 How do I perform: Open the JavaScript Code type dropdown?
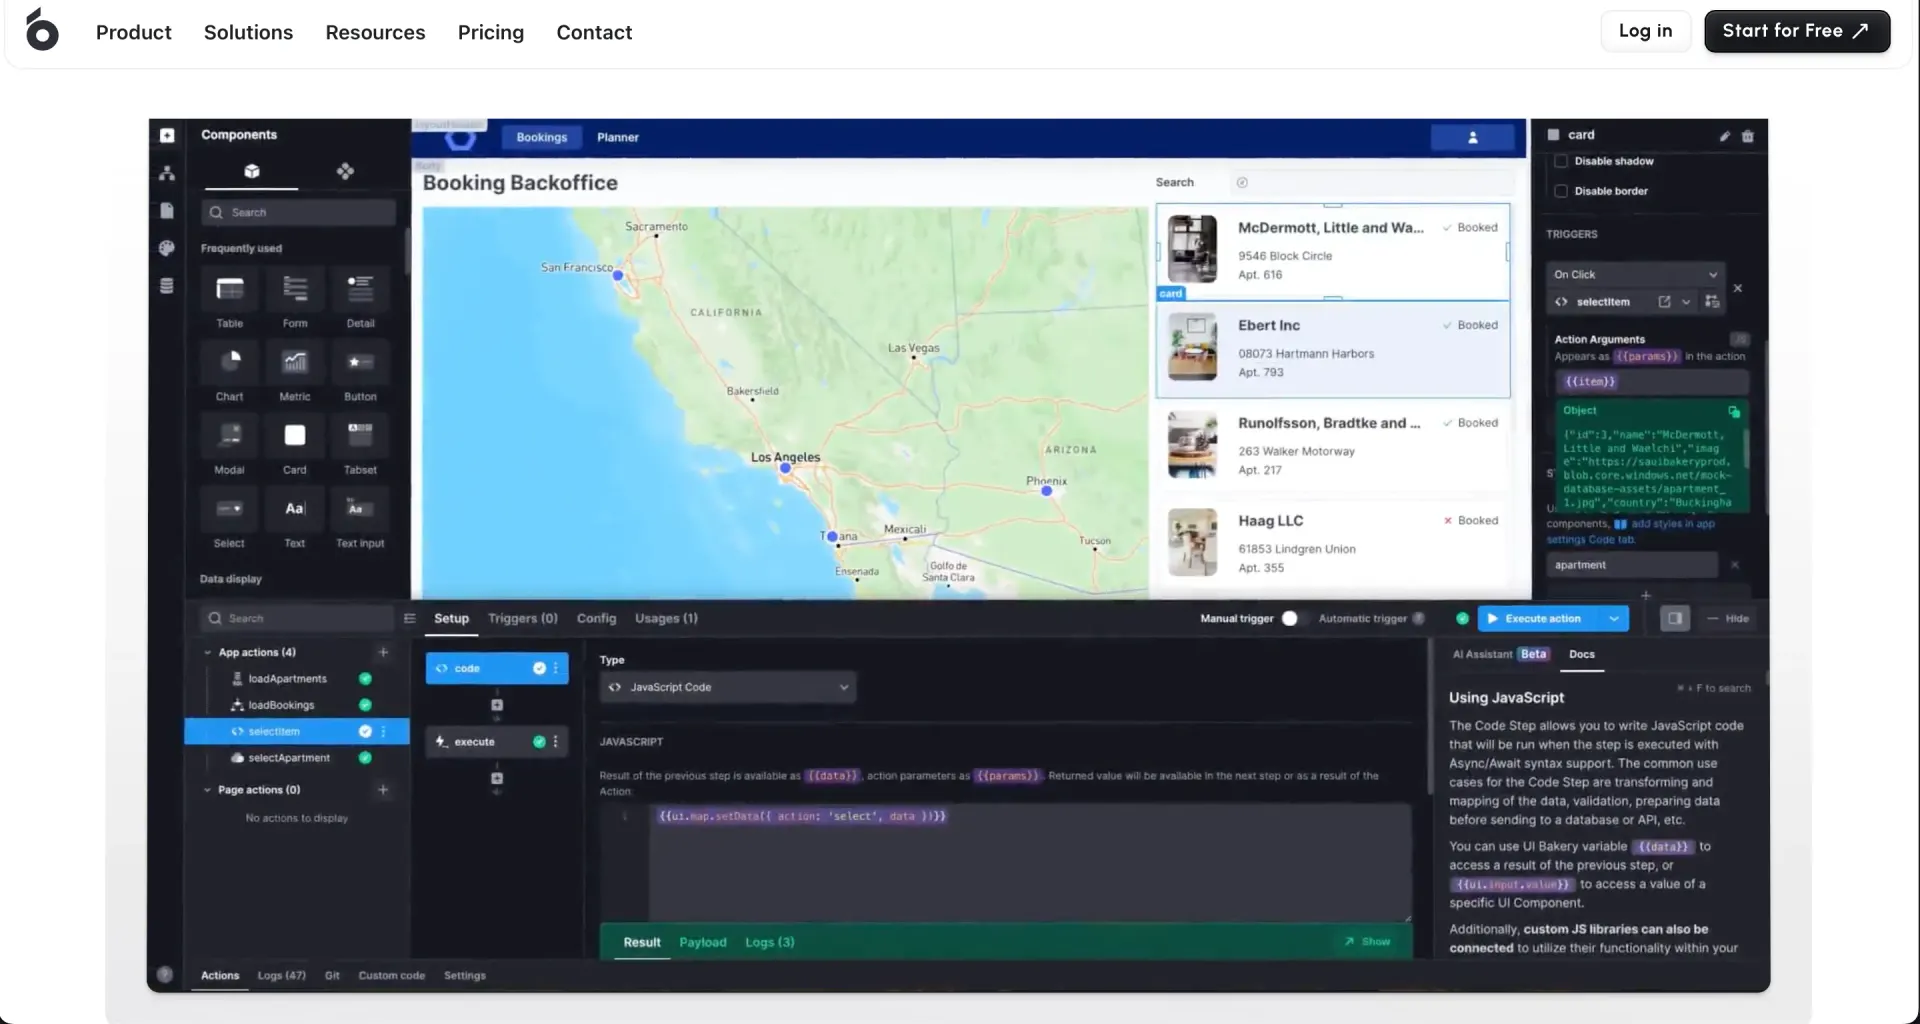pyautogui.click(x=728, y=687)
